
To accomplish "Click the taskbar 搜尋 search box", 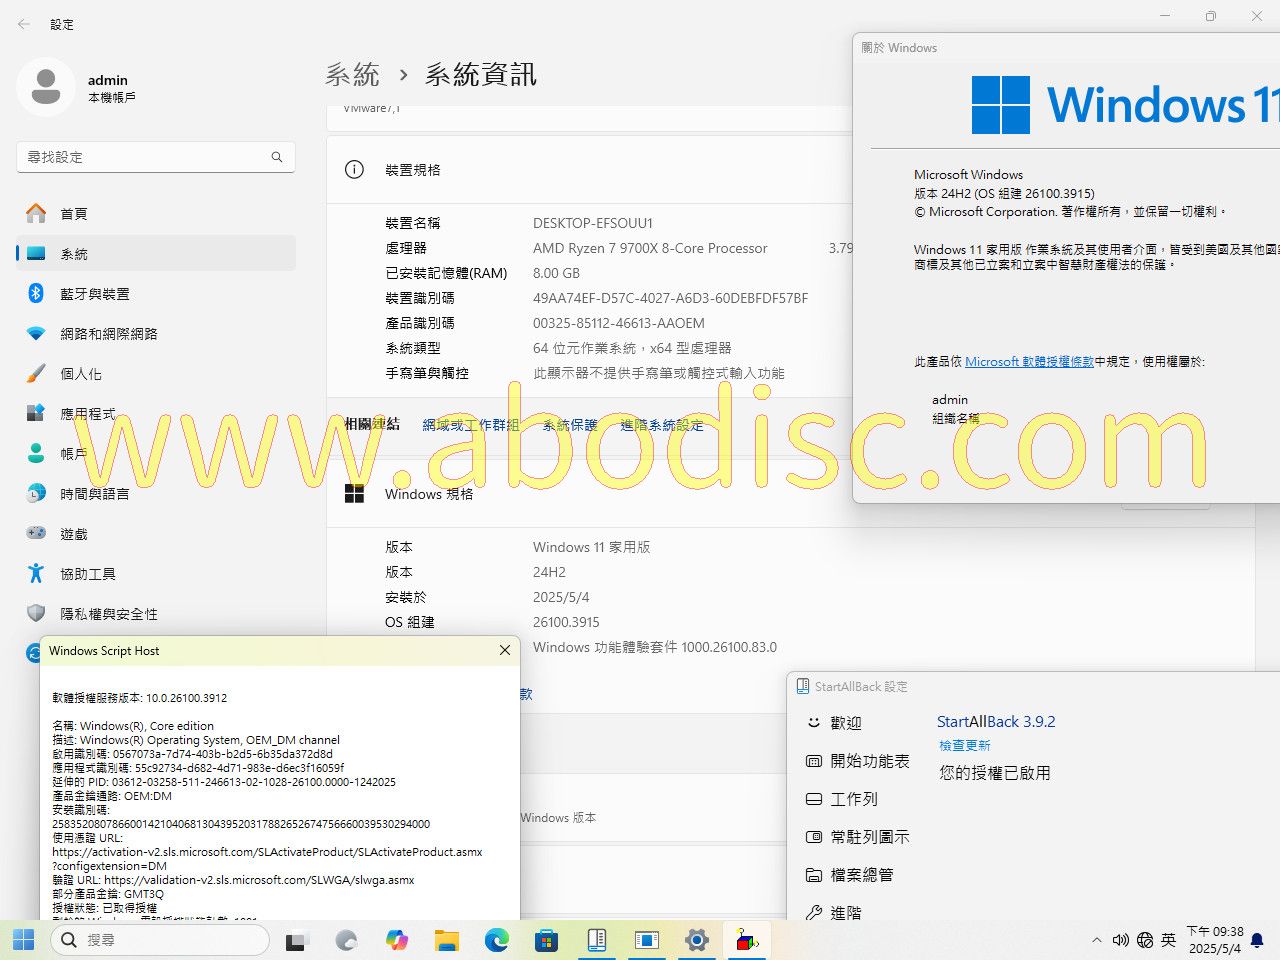I will click(x=159, y=940).
